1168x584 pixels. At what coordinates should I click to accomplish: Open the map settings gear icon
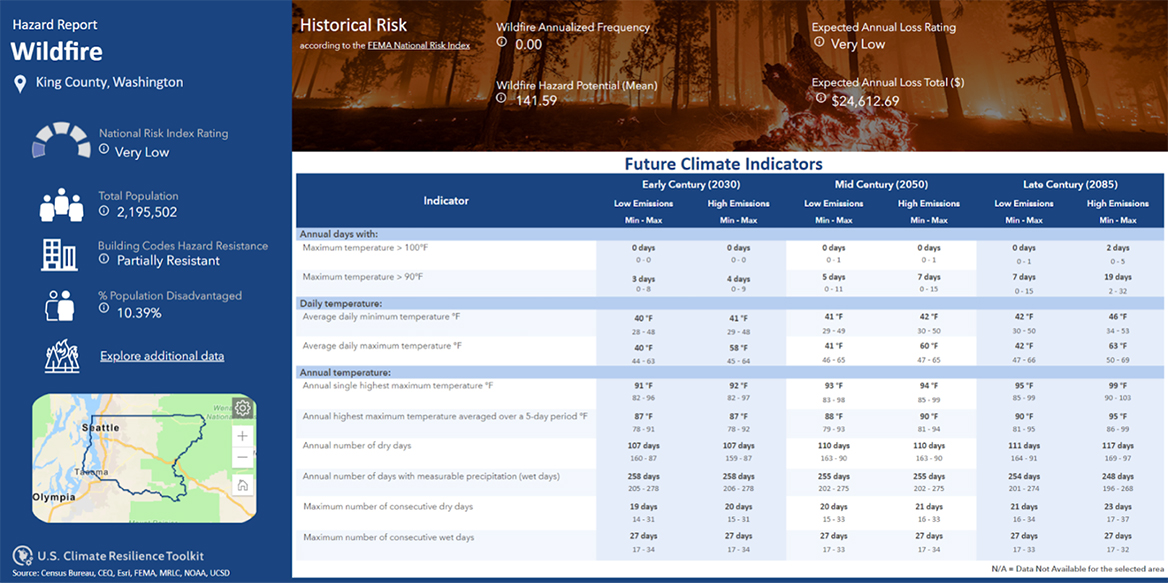242,408
